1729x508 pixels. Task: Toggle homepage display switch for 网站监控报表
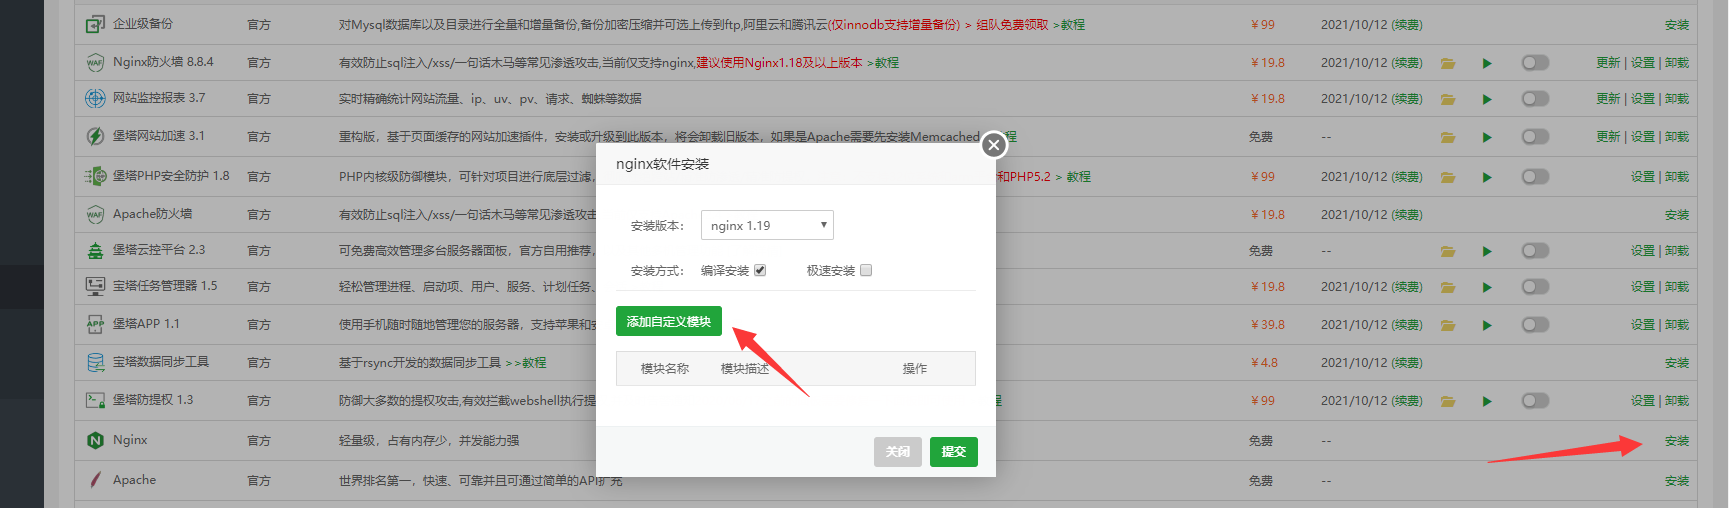point(1535,98)
